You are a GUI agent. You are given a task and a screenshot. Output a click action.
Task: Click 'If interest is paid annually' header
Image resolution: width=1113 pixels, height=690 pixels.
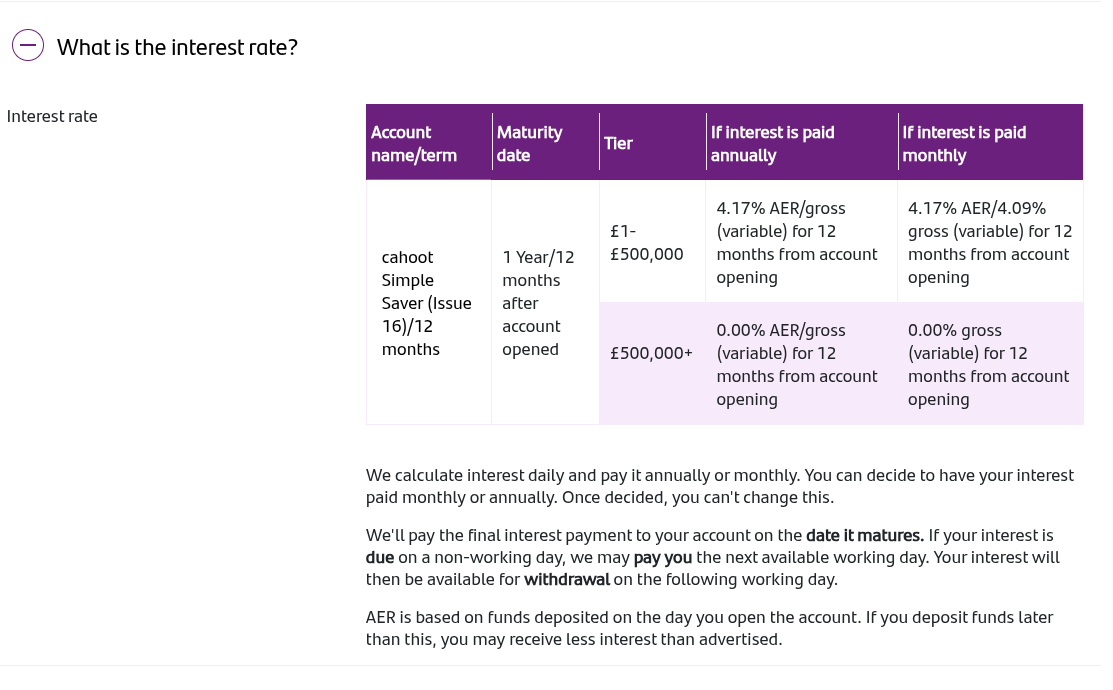point(802,143)
